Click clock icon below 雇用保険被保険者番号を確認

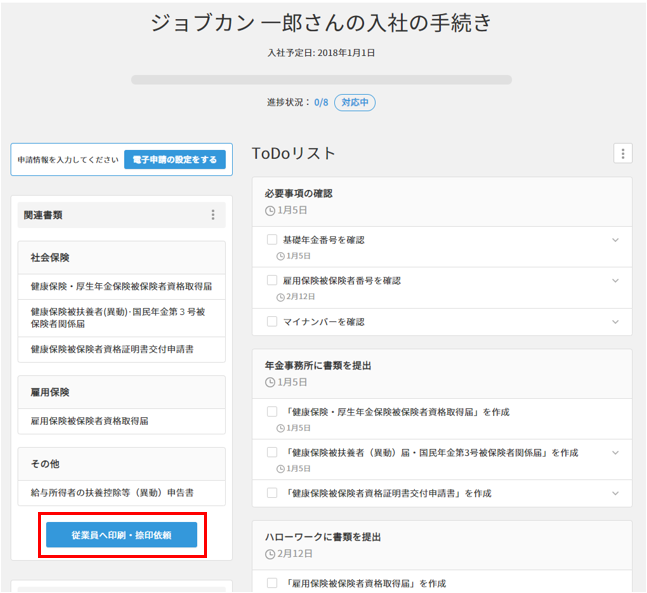coord(281,297)
